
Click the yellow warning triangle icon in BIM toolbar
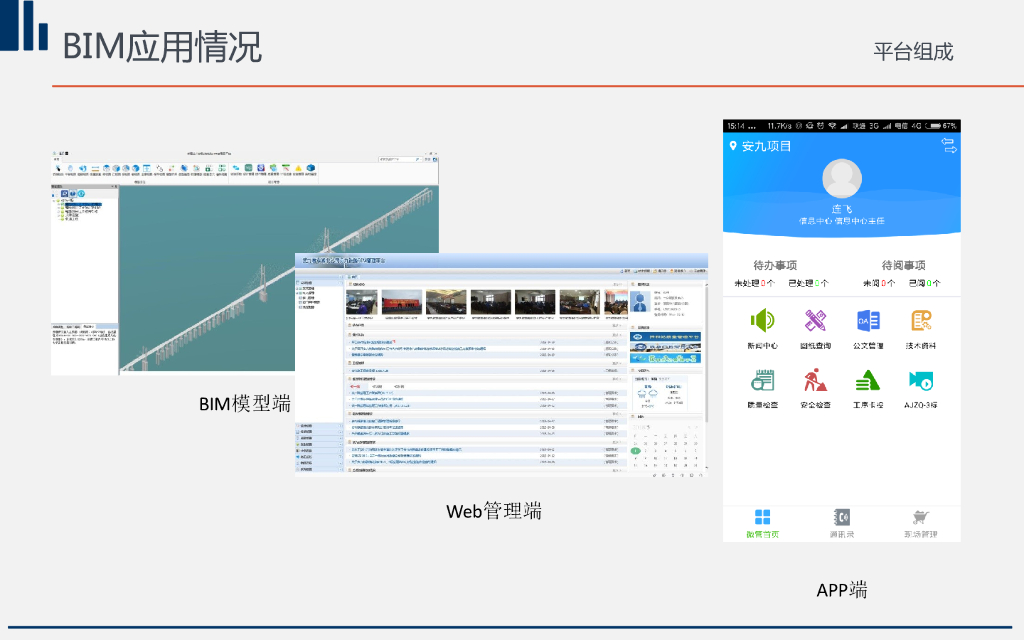coord(298,168)
